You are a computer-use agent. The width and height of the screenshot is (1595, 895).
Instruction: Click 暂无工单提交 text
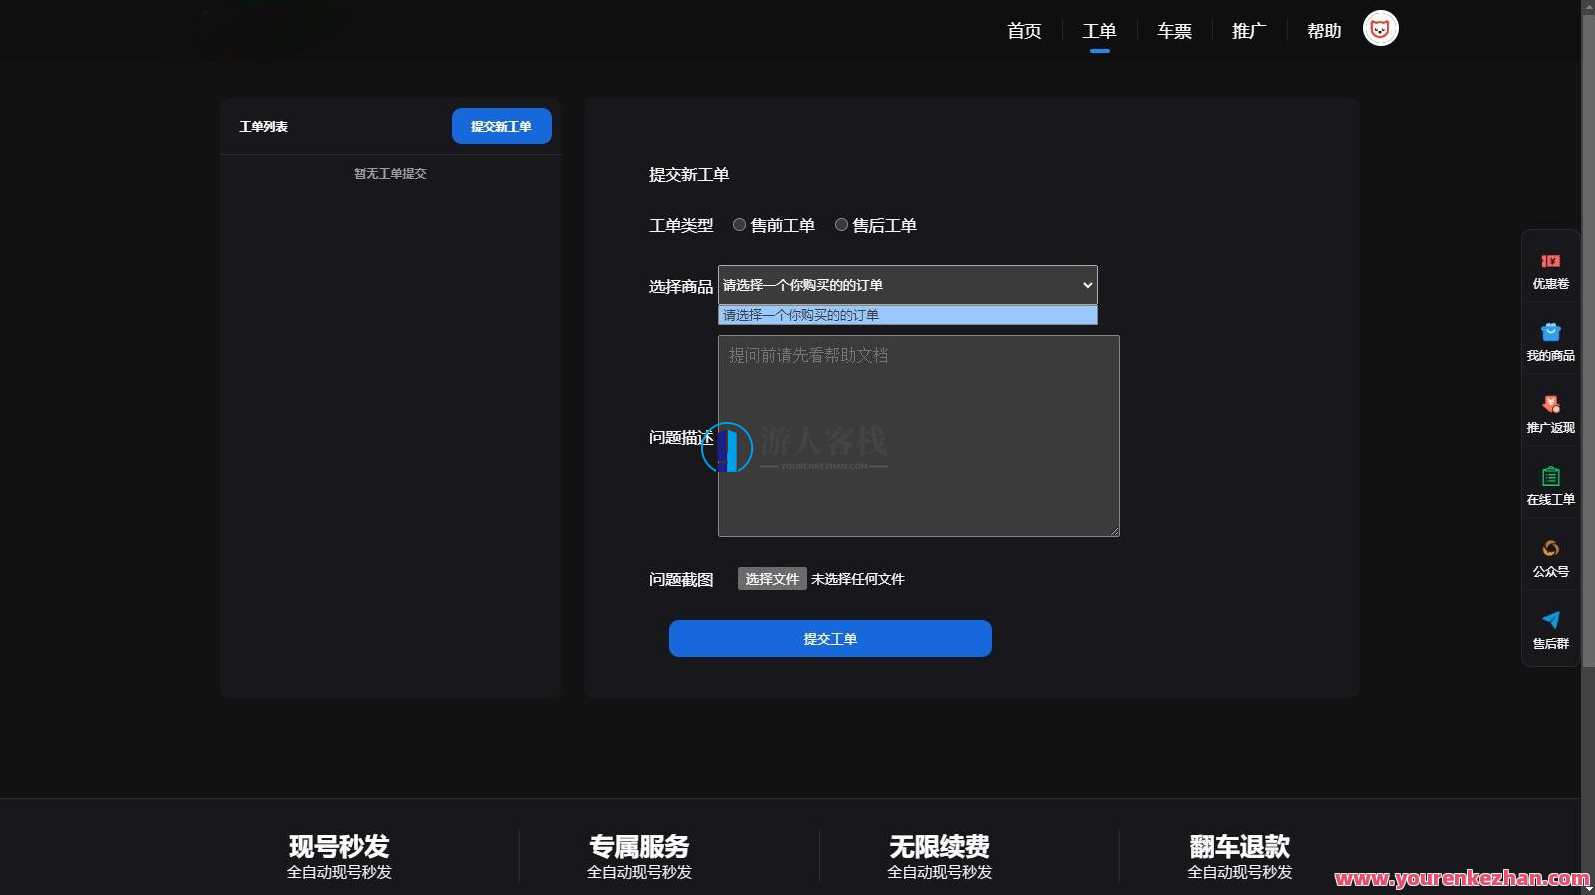(390, 173)
